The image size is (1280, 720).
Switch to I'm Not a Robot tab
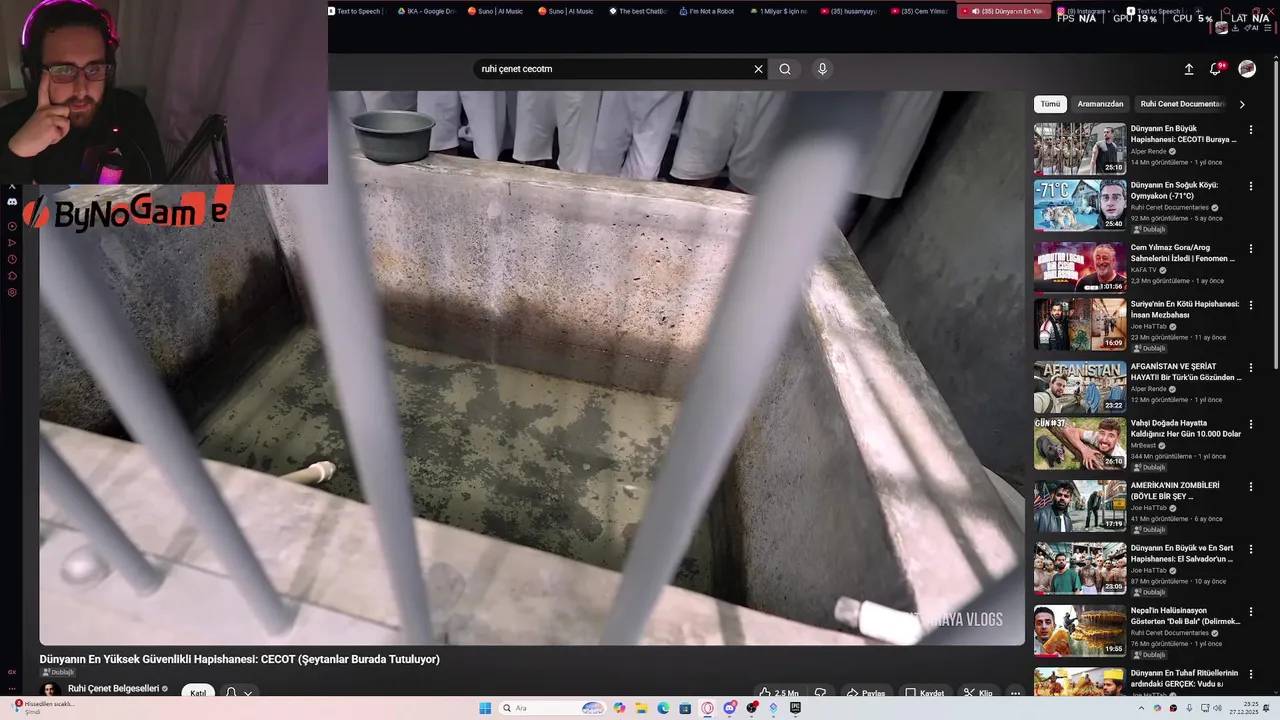click(x=707, y=11)
